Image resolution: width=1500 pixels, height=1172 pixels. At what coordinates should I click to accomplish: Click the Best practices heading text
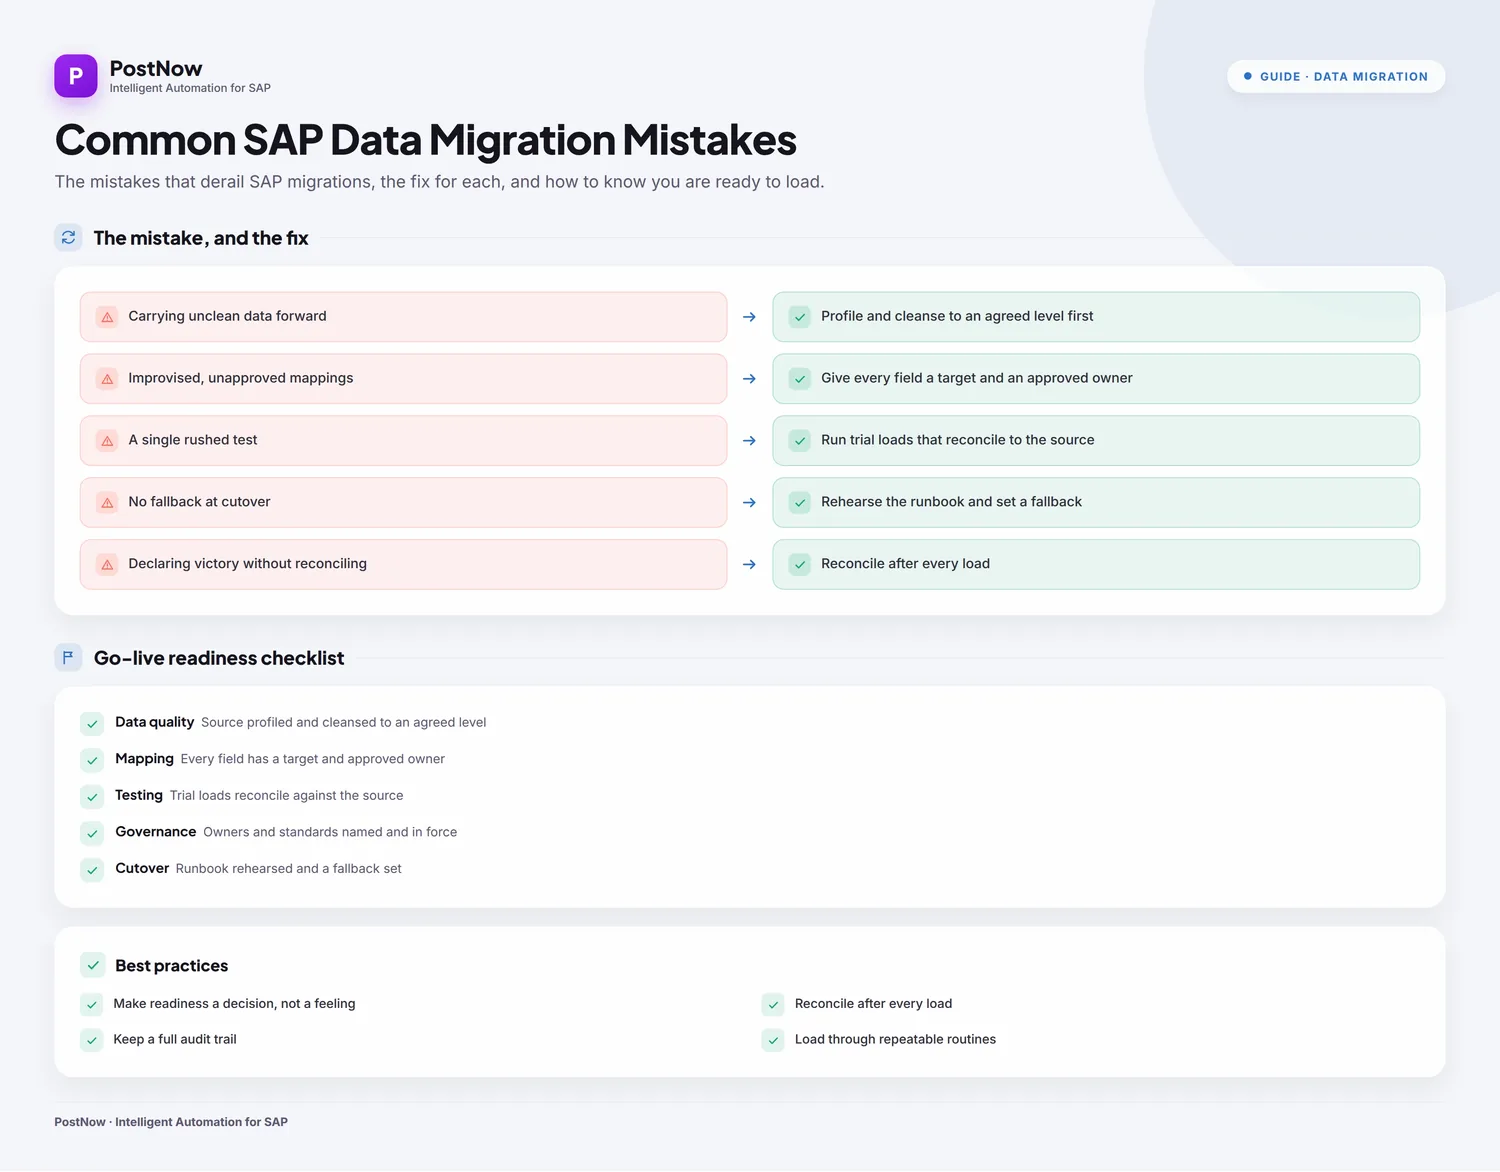click(172, 965)
